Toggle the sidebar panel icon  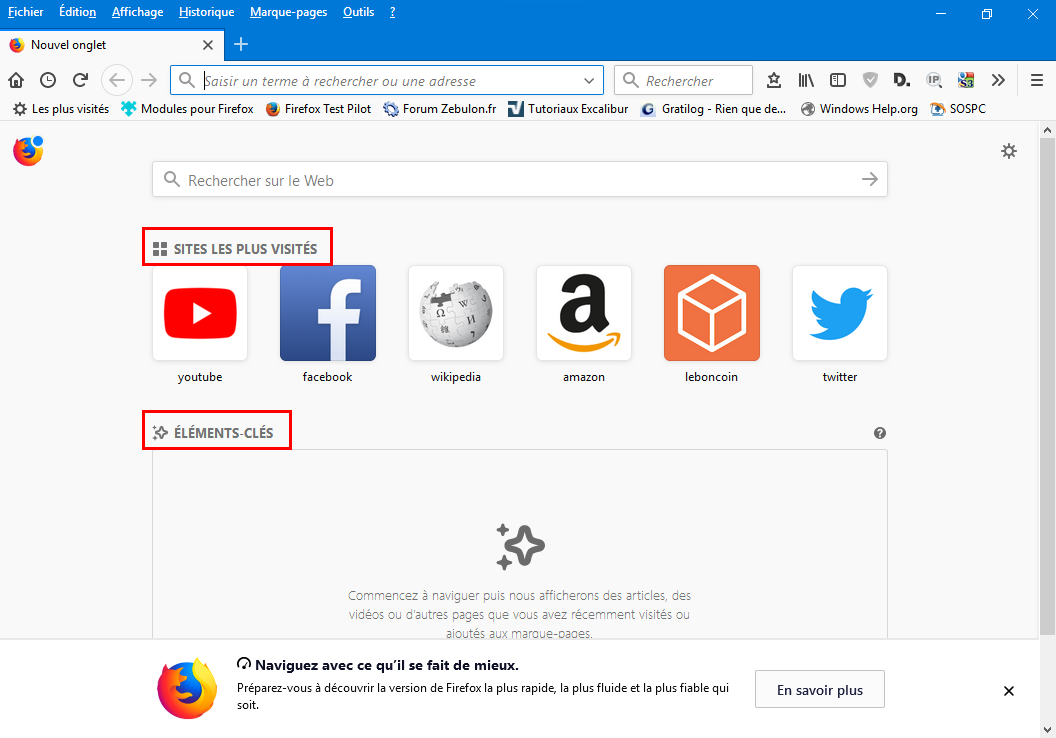point(838,80)
